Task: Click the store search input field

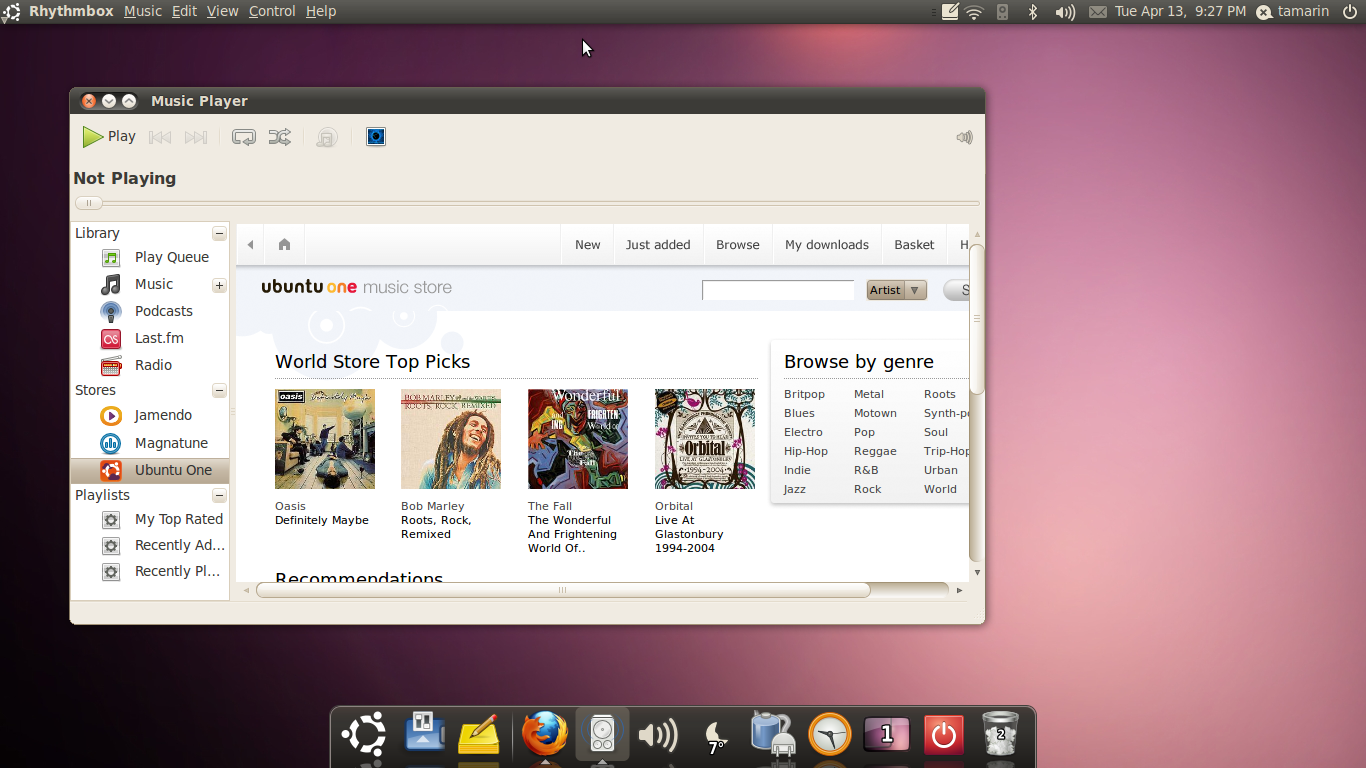Action: point(778,290)
